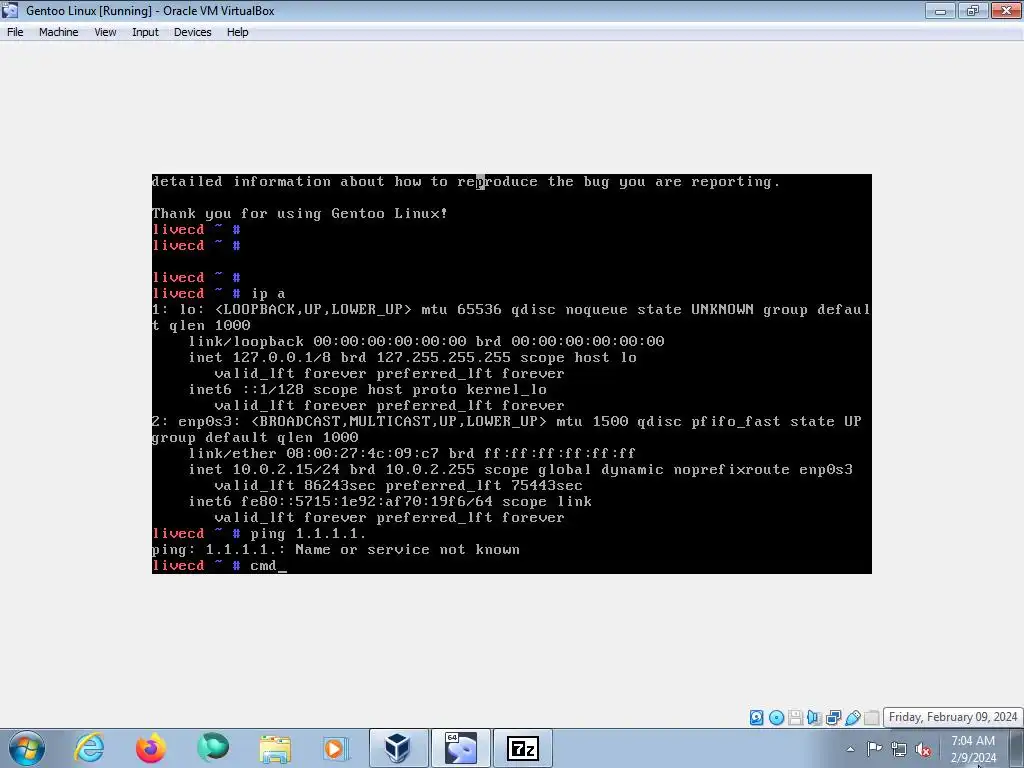Minimize the Gentoo Linux VM window
This screenshot has width=1024, height=768.
tap(940, 10)
